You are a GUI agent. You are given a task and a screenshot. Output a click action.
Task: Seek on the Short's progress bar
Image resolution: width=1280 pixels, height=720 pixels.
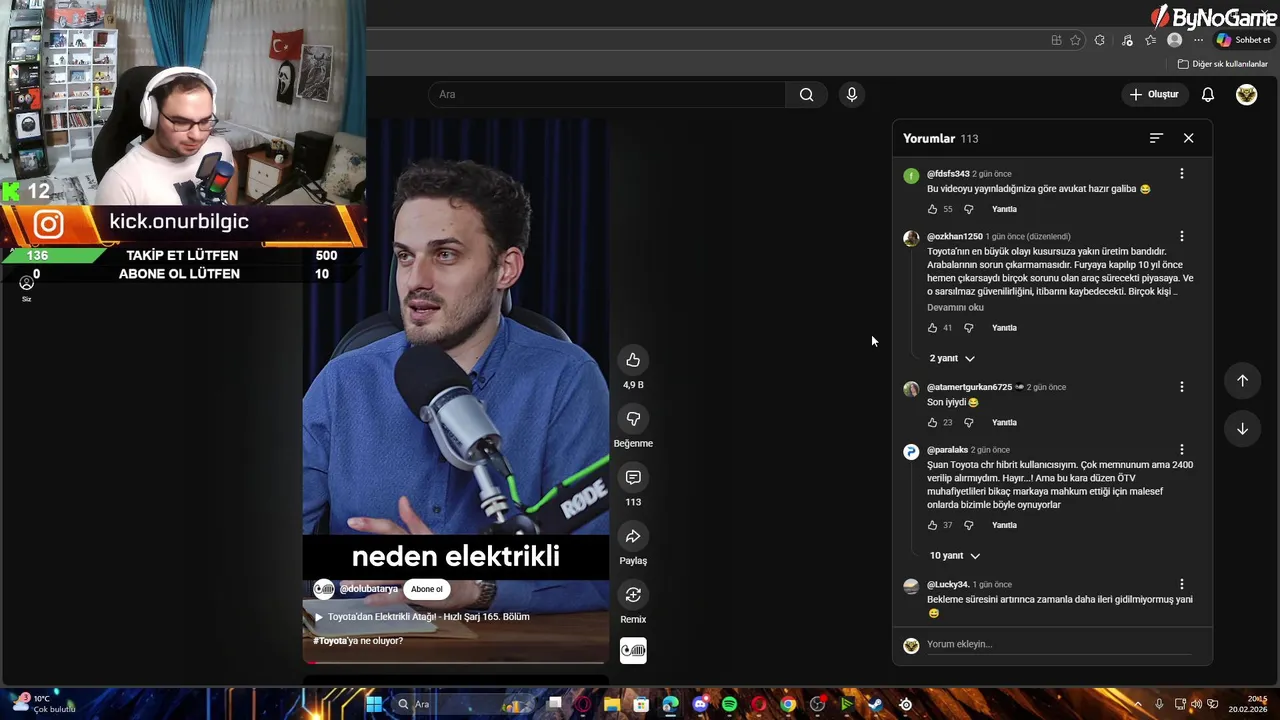[x=456, y=662]
